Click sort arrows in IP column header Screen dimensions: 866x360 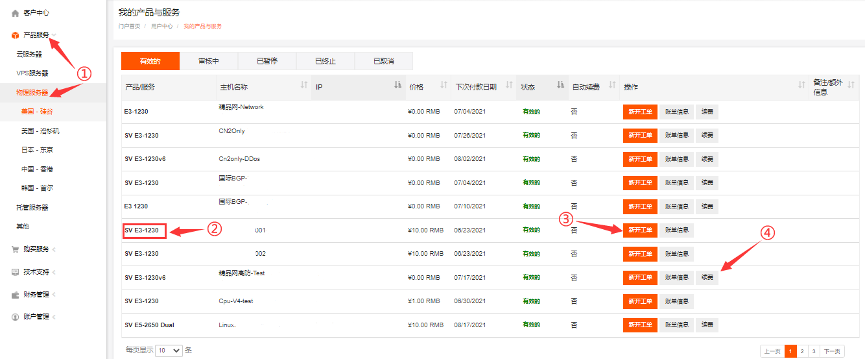pyautogui.click(x=397, y=85)
